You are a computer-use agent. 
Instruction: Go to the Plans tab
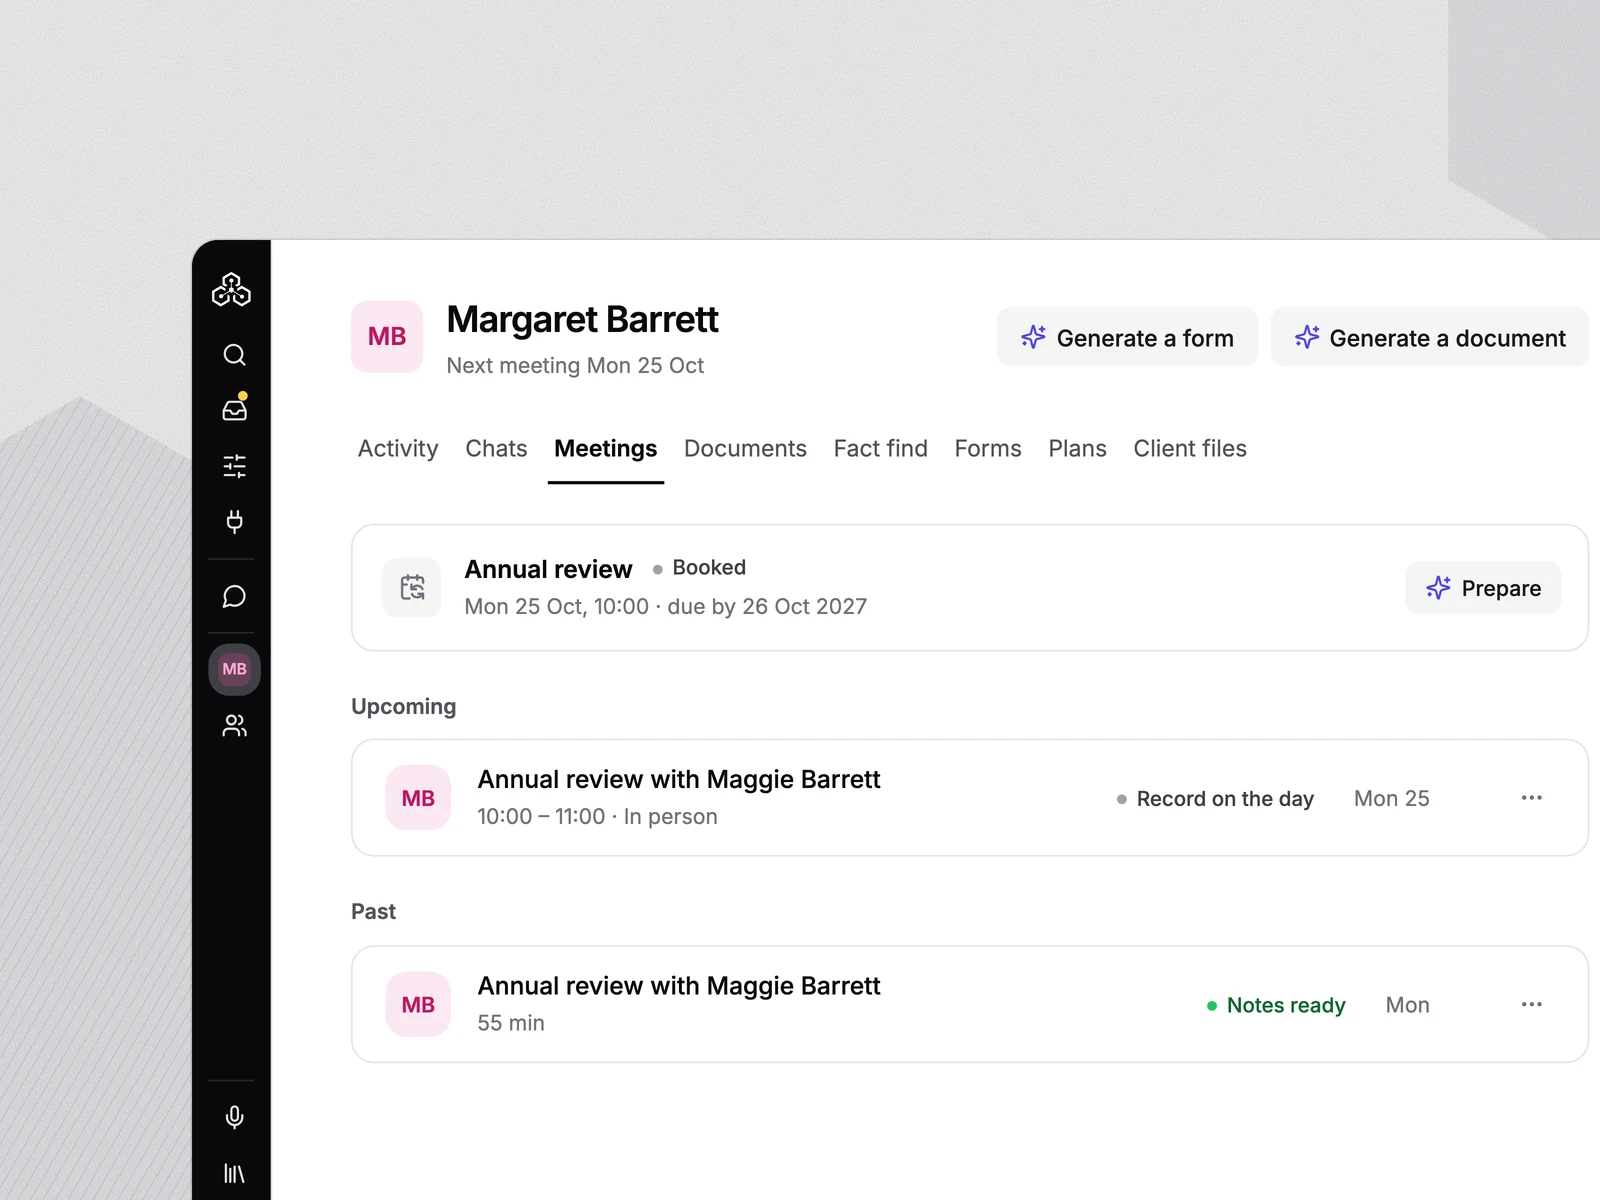1077,449
